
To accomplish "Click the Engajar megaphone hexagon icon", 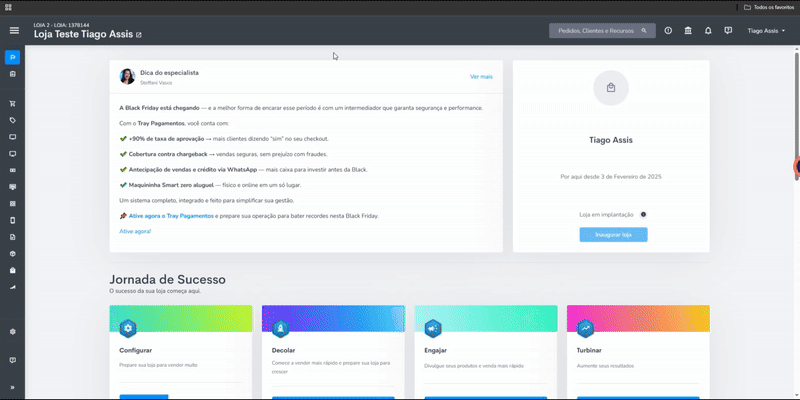I will (x=433, y=329).
